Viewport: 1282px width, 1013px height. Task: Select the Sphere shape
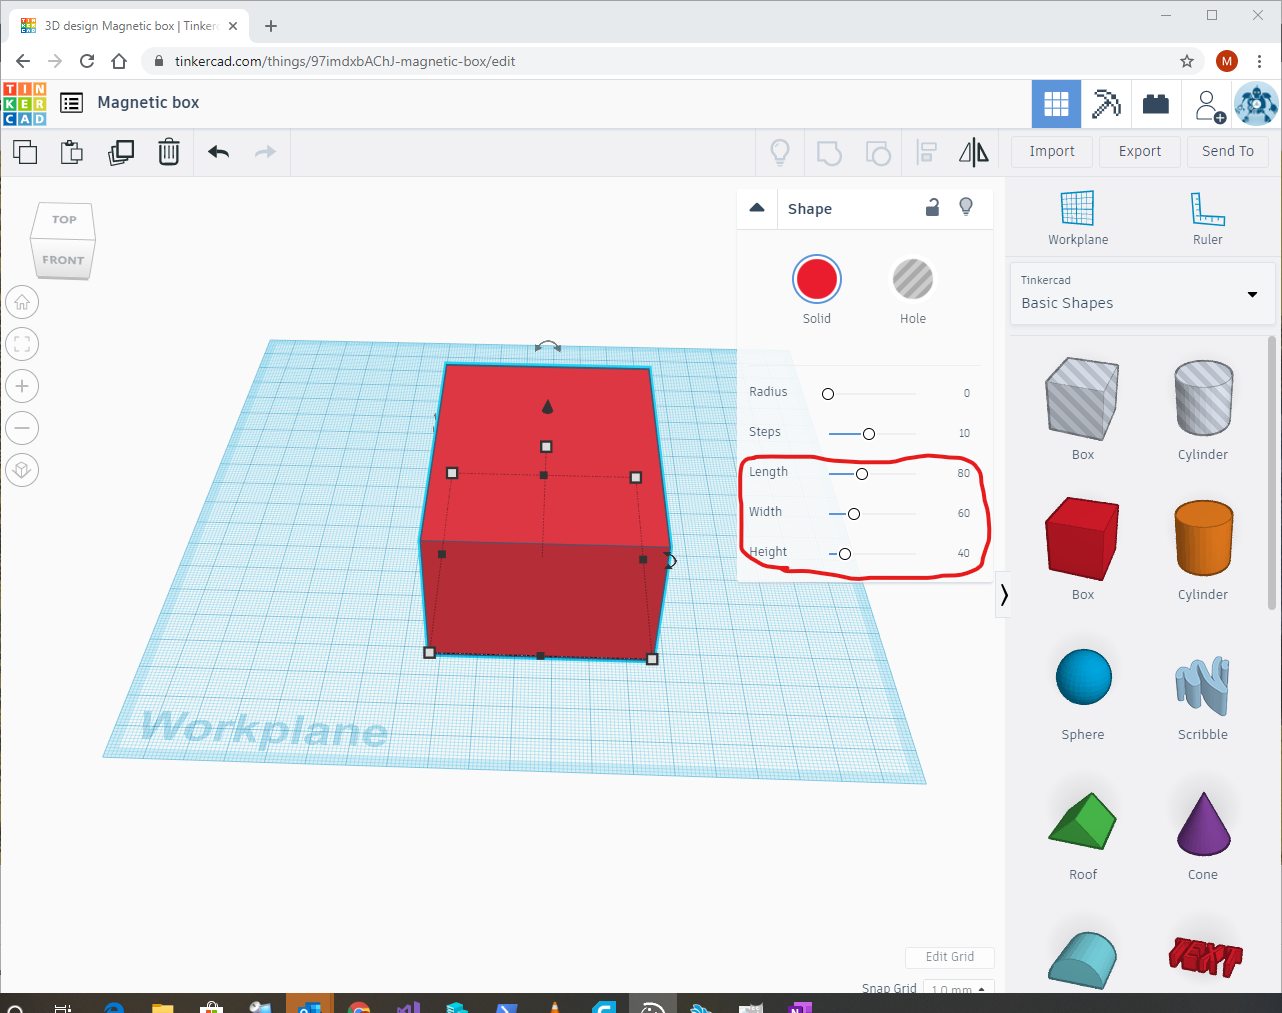click(x=1082, y=676)
